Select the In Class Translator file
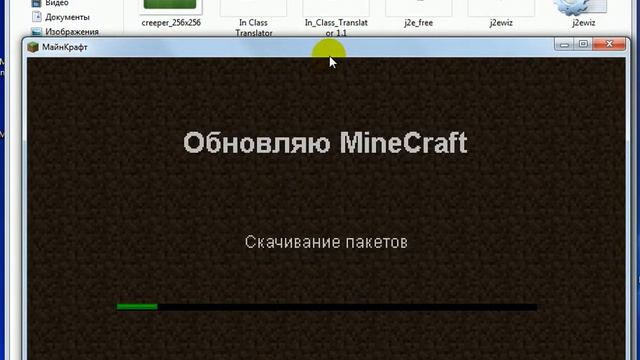Screen dimensions: 640x360 [253, 27]
